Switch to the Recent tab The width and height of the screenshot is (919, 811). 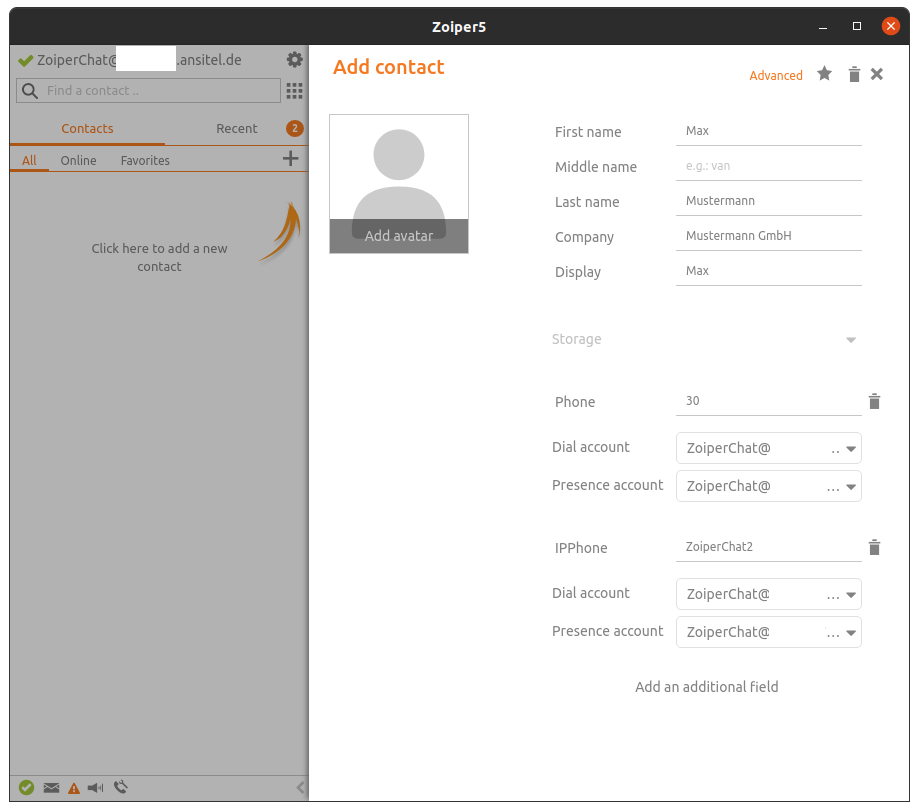coord(237,129)
